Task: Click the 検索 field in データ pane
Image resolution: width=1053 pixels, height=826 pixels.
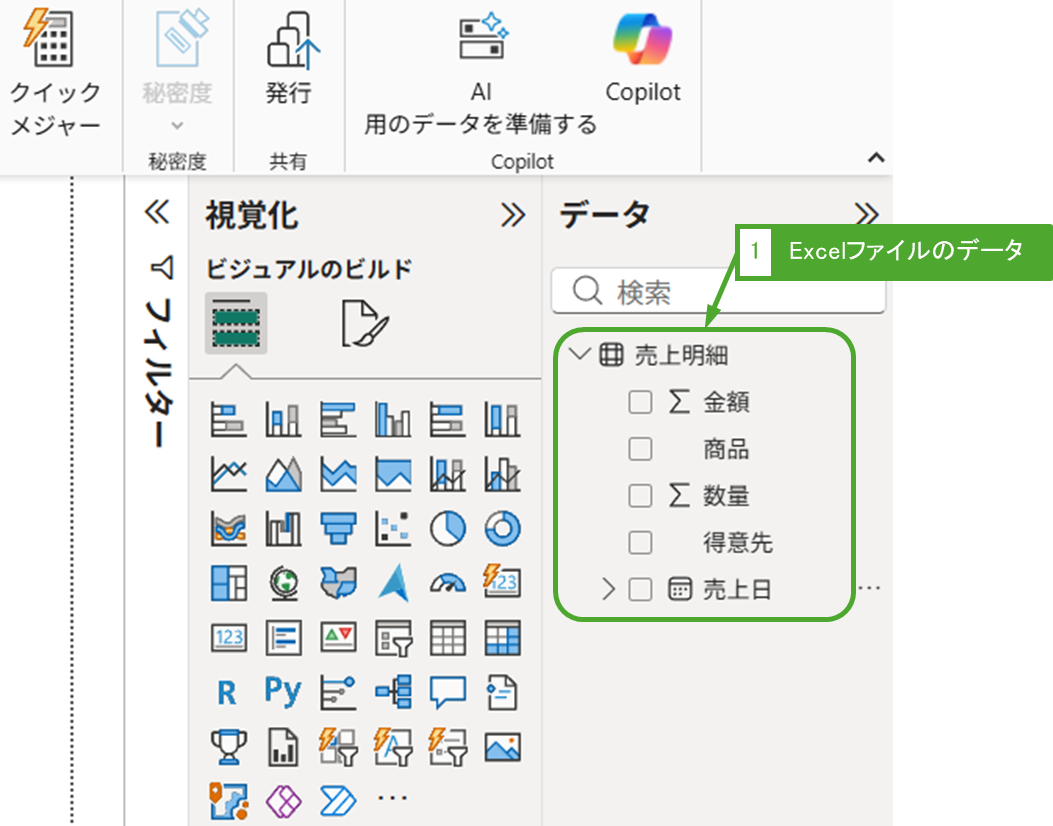Action: pyautogui.click(x=718, y=292)
